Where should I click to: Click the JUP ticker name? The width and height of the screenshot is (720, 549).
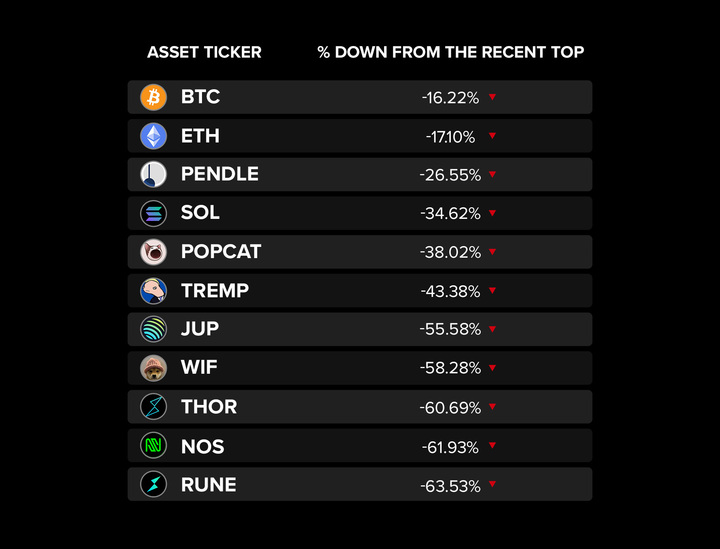point(200,329)
